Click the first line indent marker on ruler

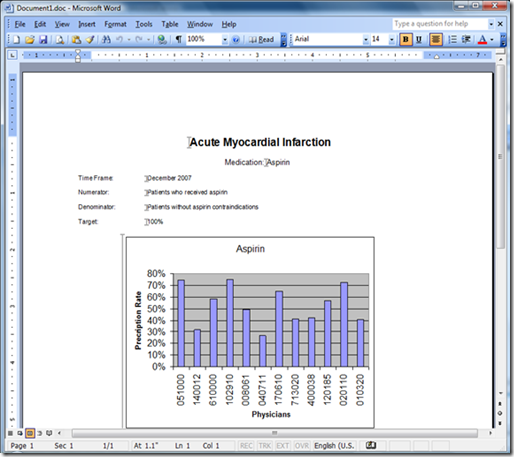pos(78,52)
